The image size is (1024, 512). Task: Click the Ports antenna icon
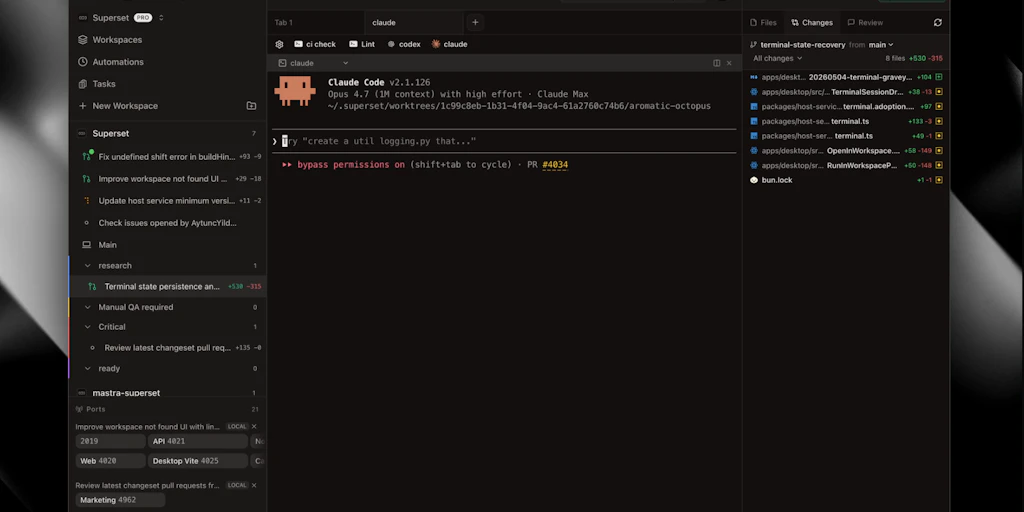click(79, 409)
